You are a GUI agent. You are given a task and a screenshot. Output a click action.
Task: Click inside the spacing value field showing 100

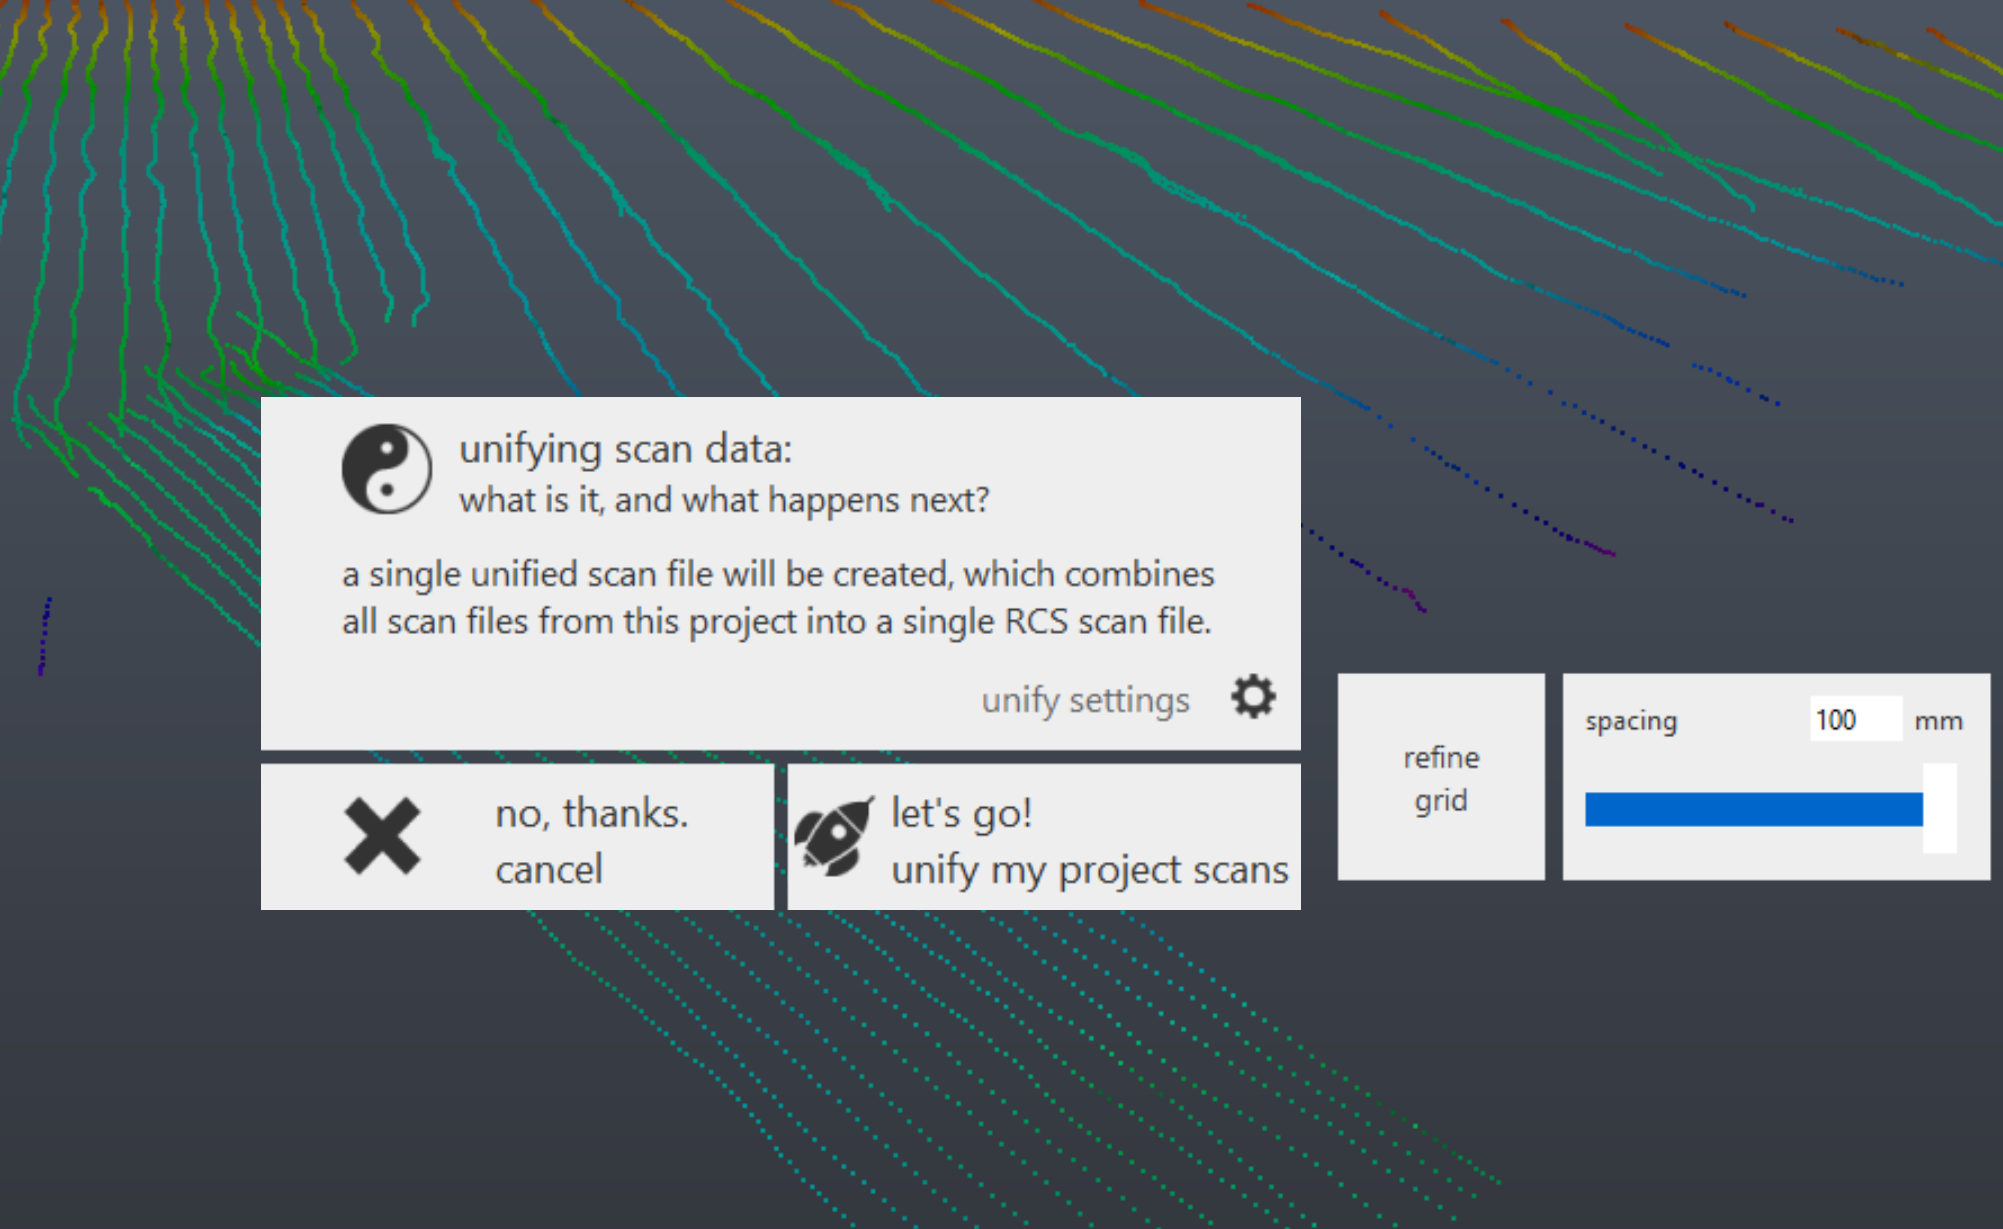coord(1855,719)
